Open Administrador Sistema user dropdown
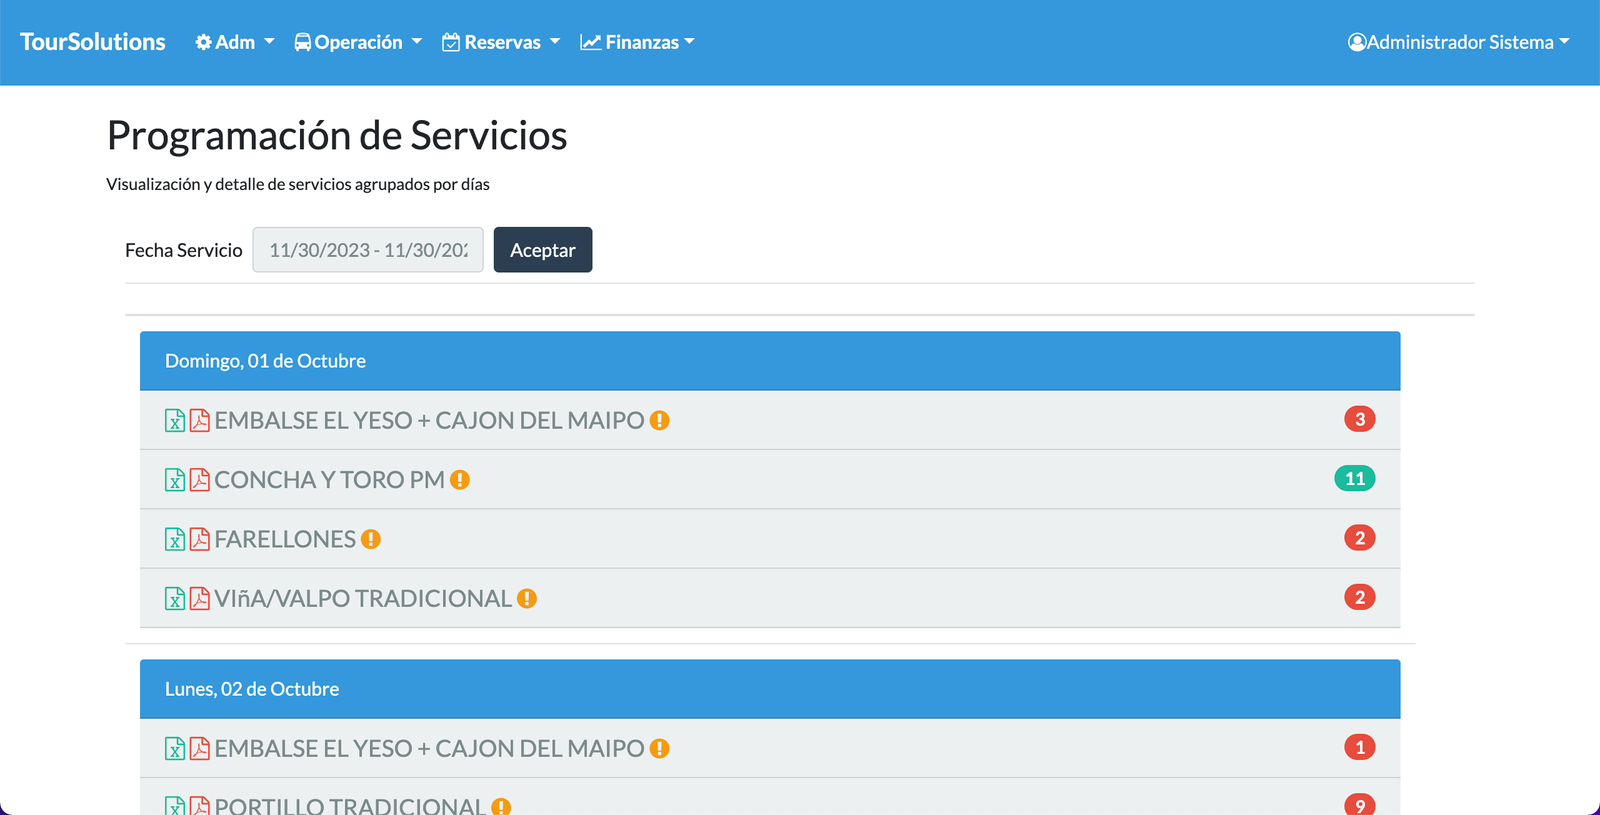1600x815 pixels. (1458, 42)
